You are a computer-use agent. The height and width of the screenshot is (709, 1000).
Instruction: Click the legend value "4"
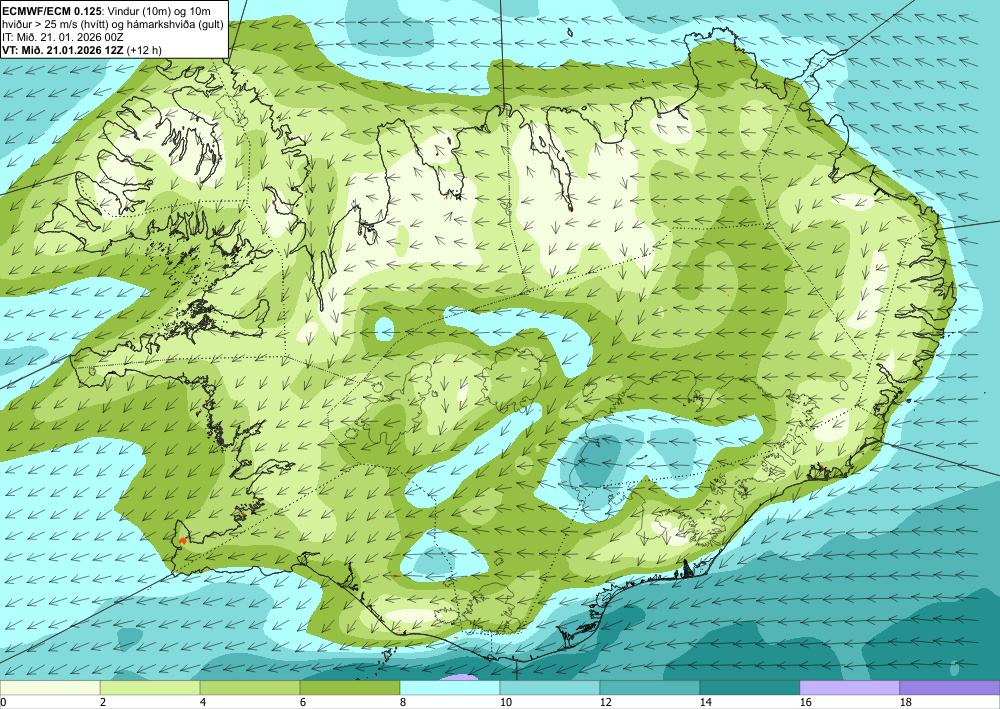click(x=203, y=703)
